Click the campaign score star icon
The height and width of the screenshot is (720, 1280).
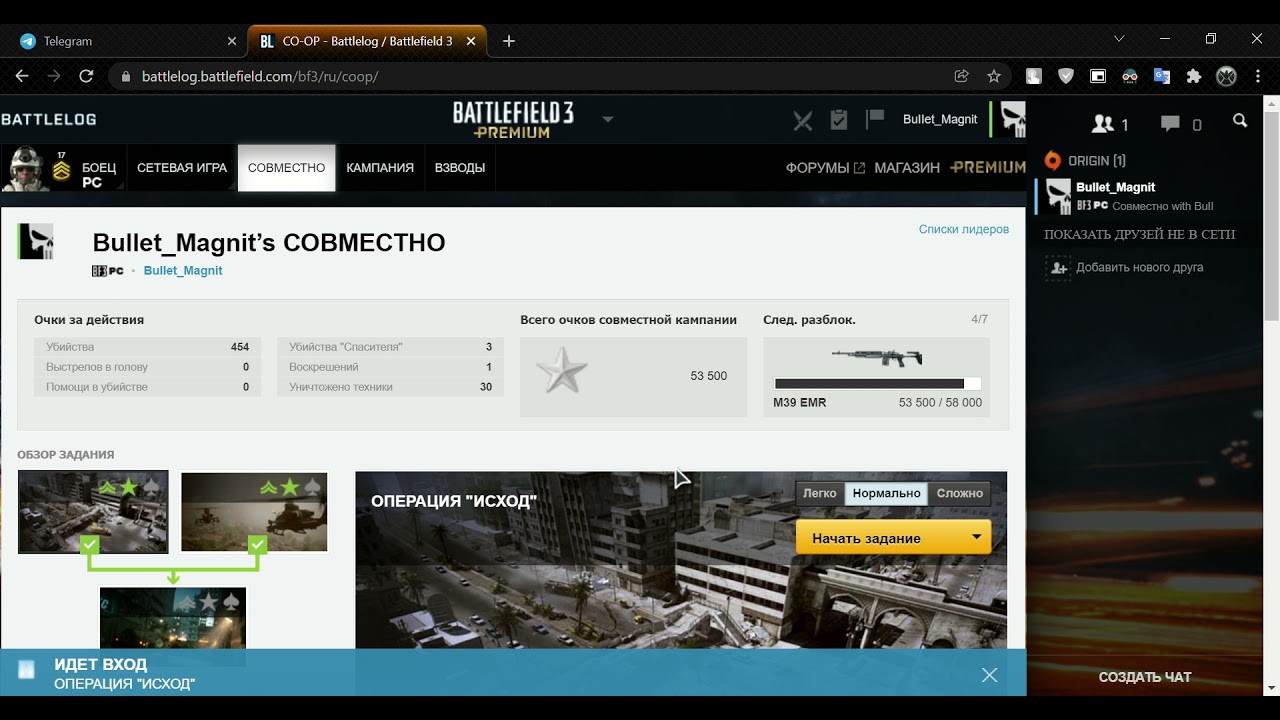tap(561, 373)
